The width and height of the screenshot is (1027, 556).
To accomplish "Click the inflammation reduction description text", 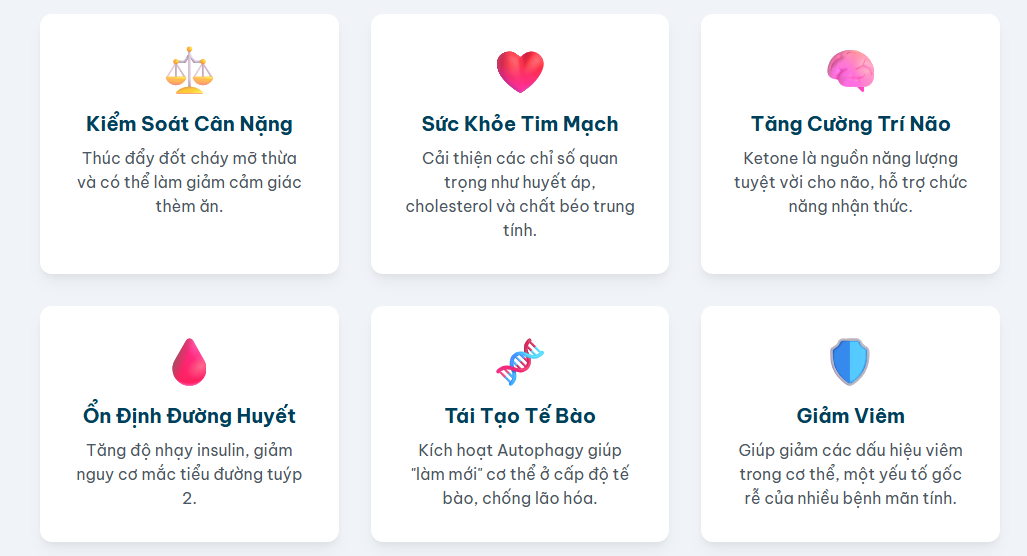I will pos(850,474).
